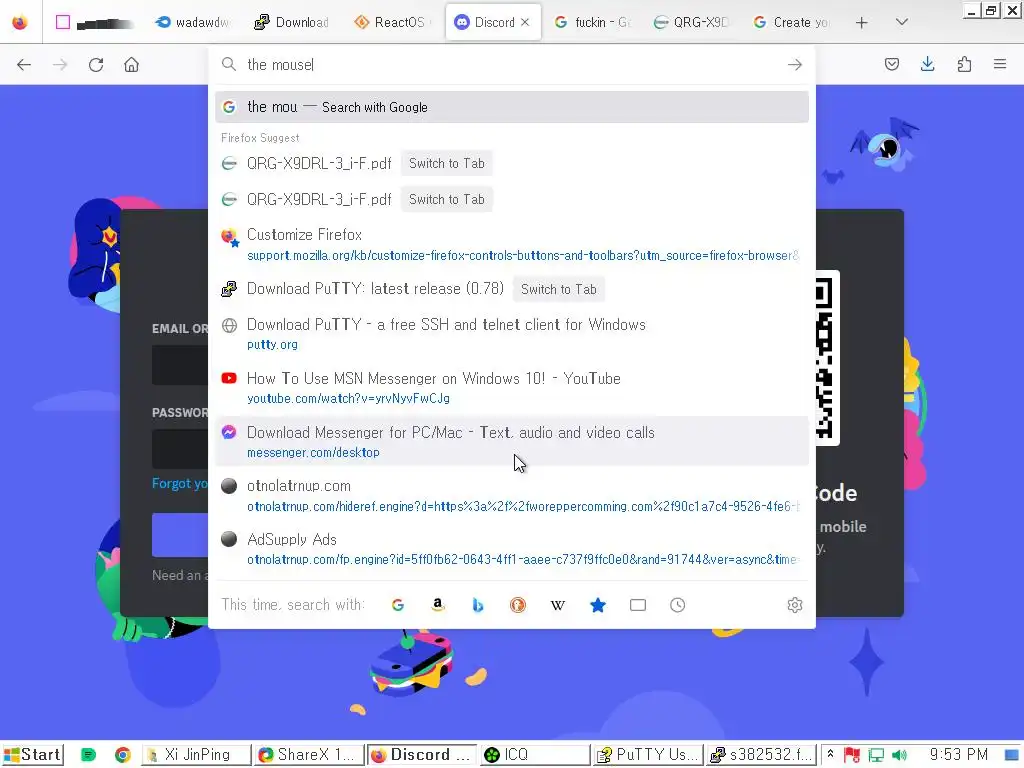This screenshot has height=768, width=1024.
Task: Open a new tab with plus button
Action: pyautogui.click(x=861, y=22)
